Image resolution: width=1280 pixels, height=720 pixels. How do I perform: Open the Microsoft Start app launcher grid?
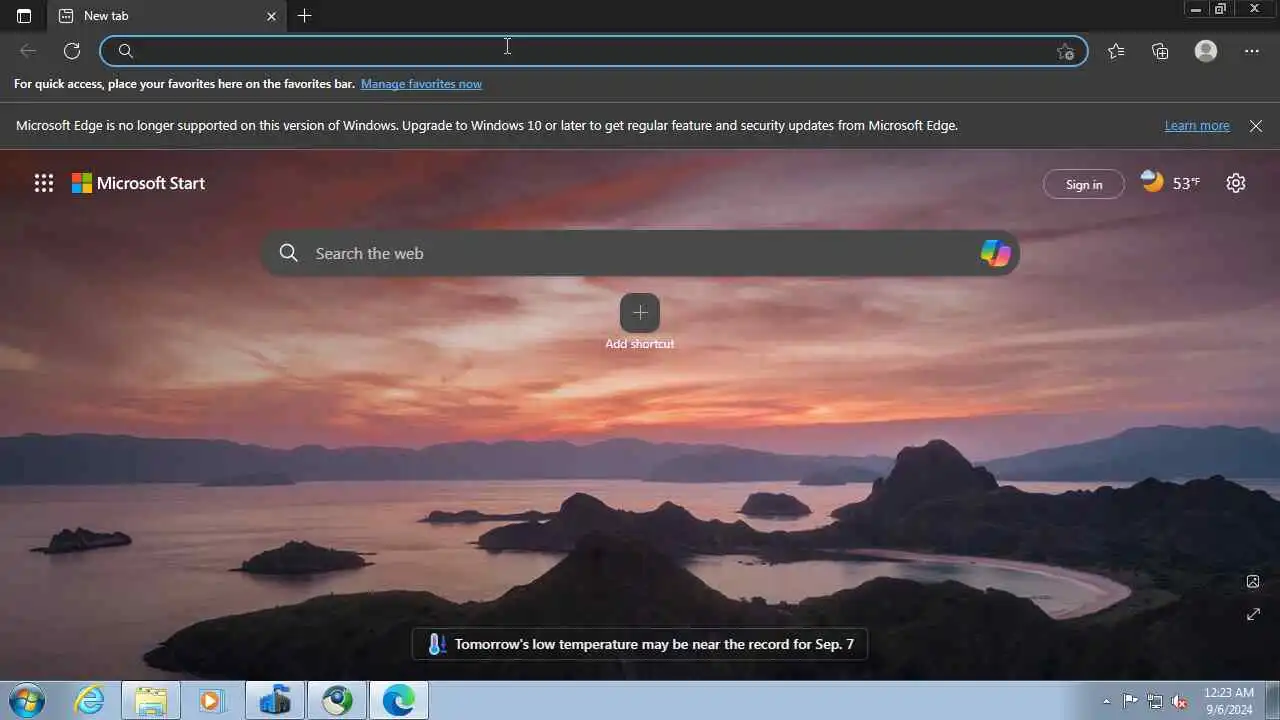click(x=44, y=183)
